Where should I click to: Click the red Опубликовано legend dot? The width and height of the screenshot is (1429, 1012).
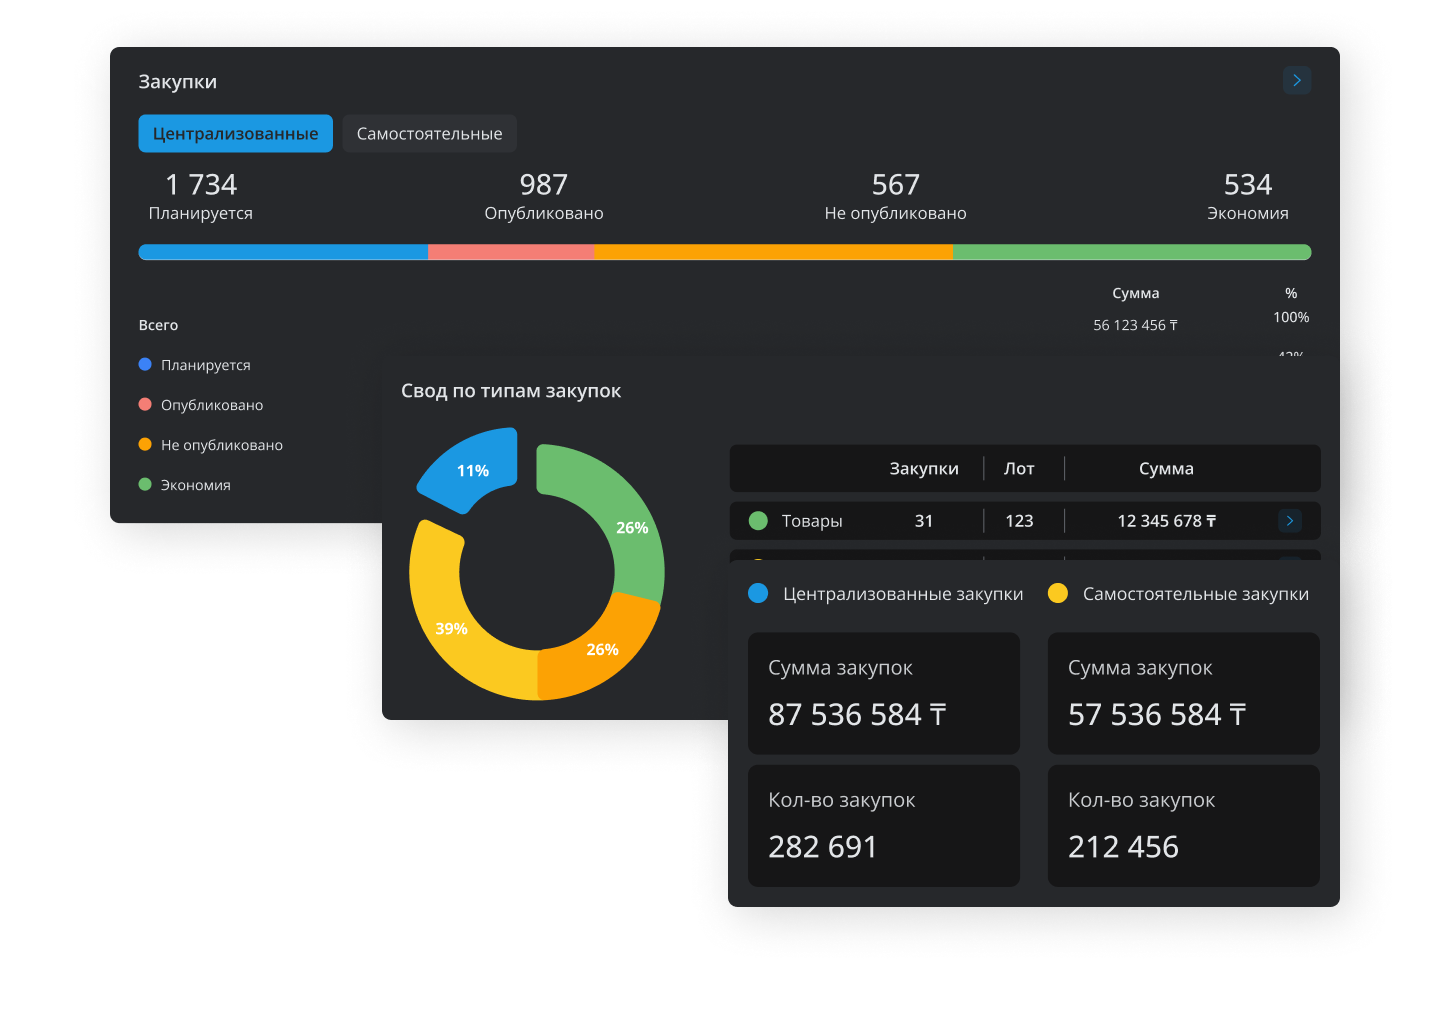[x=145, y=405]
